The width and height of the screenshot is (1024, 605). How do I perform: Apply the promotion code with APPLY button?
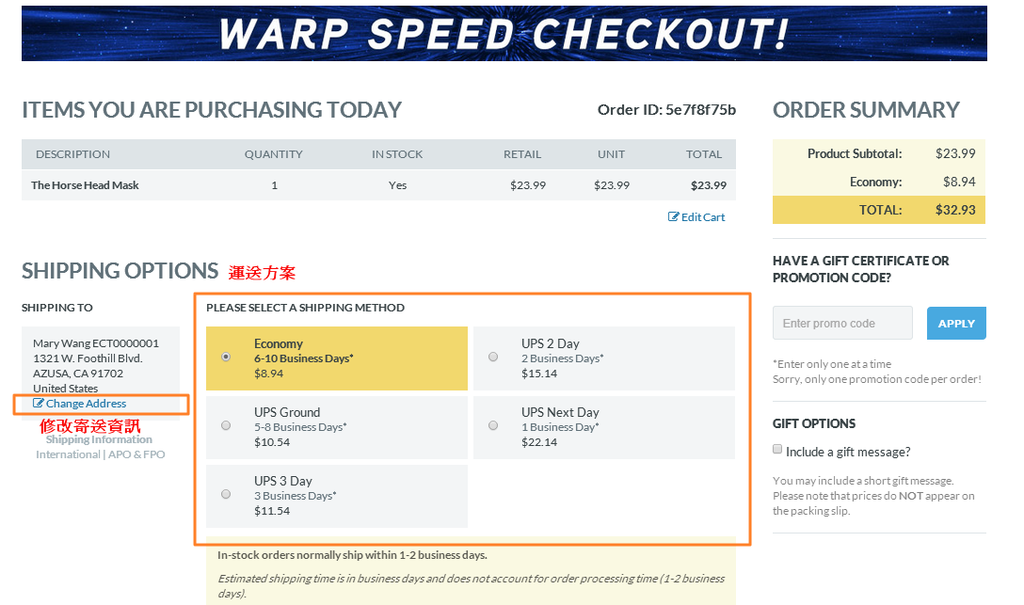[x=956, y=323]
